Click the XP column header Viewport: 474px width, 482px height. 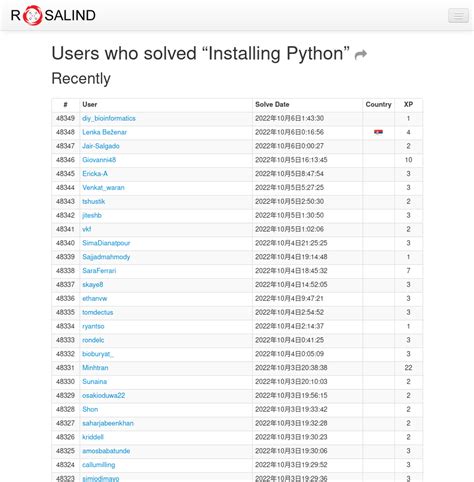coord(408,104)
